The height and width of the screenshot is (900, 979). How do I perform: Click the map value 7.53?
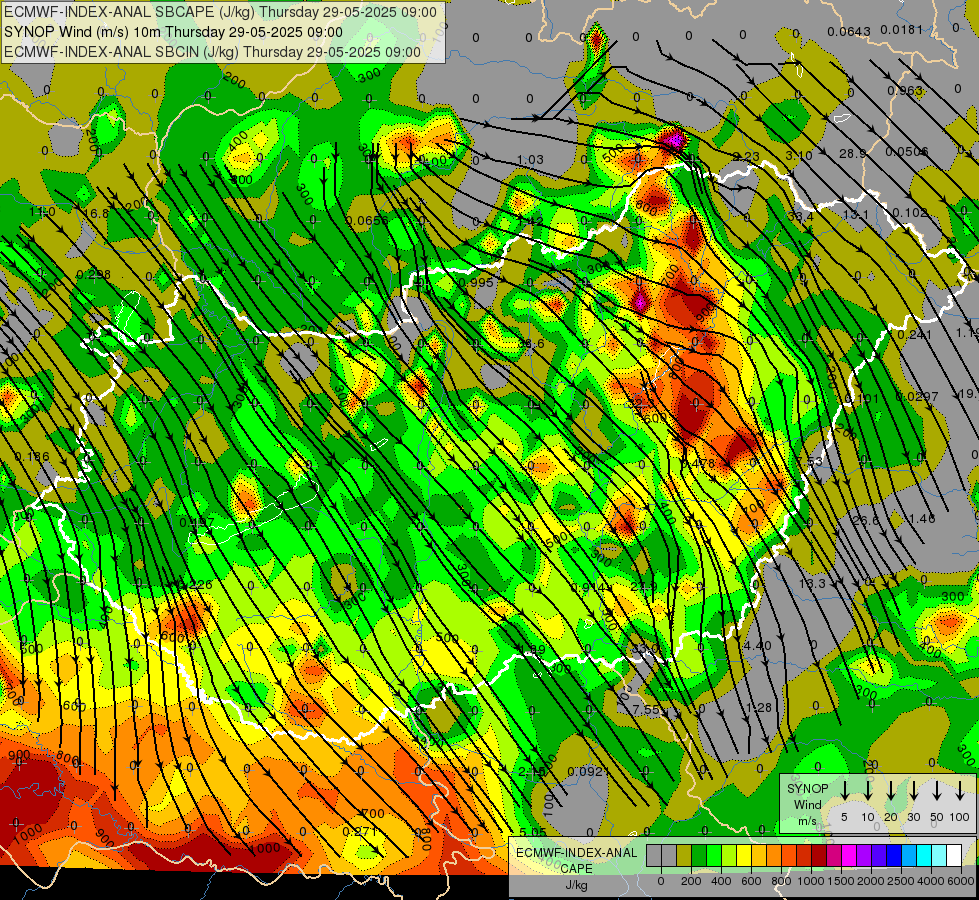point(810,461)
